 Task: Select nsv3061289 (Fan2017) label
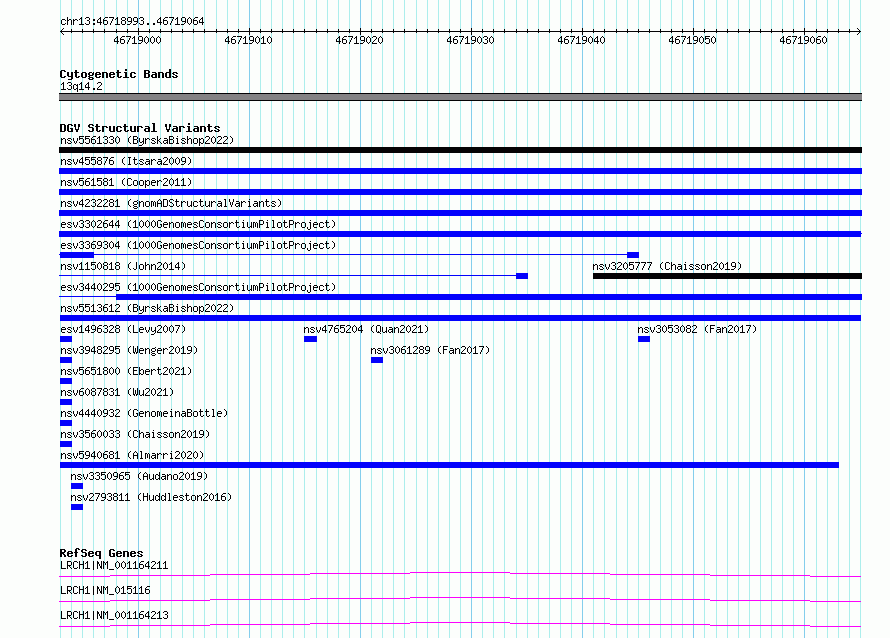(430, 350)
